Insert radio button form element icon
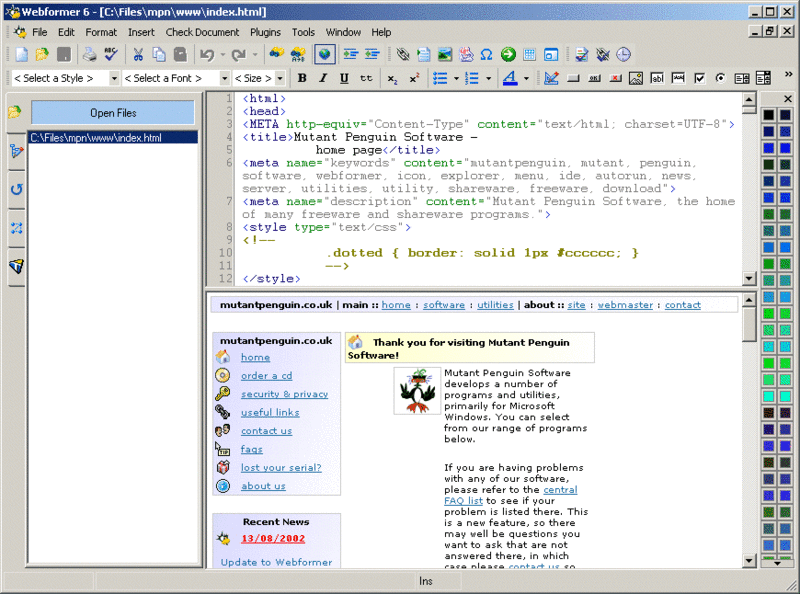The image size is (800, 594). [720, 78]
